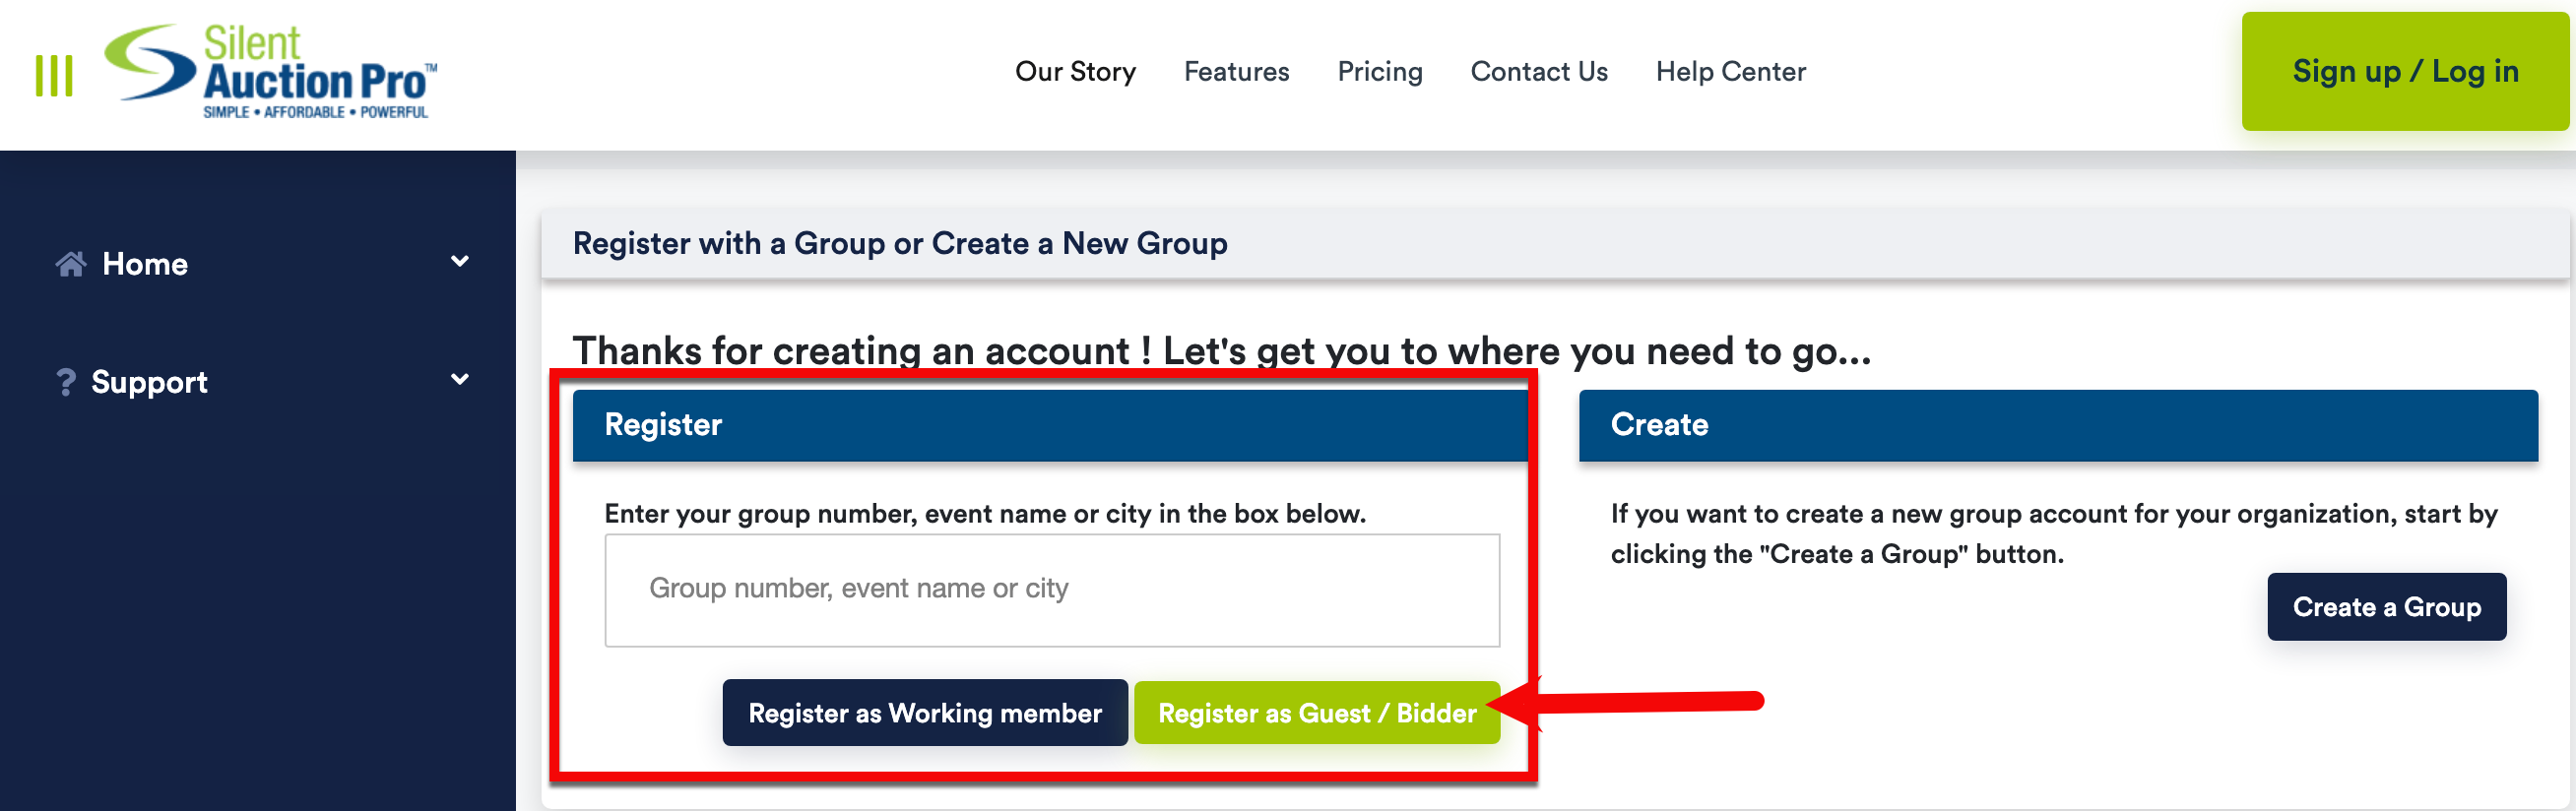
Task: Open the Contact Us link
Action: (x=1538, y=72)
